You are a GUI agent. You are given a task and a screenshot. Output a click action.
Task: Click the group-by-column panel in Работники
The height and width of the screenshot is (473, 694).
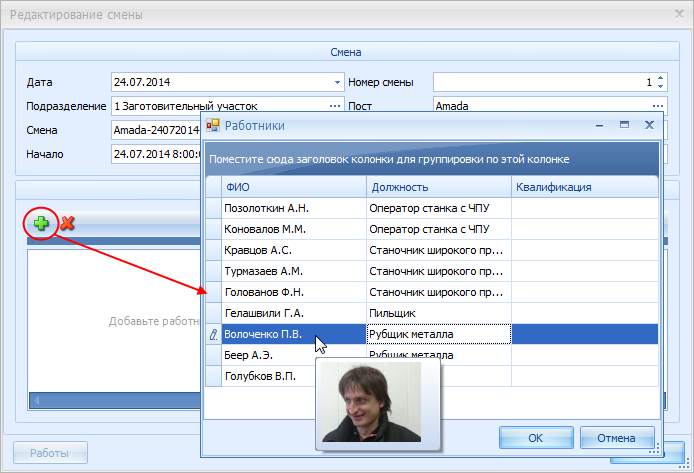point(432,159)
